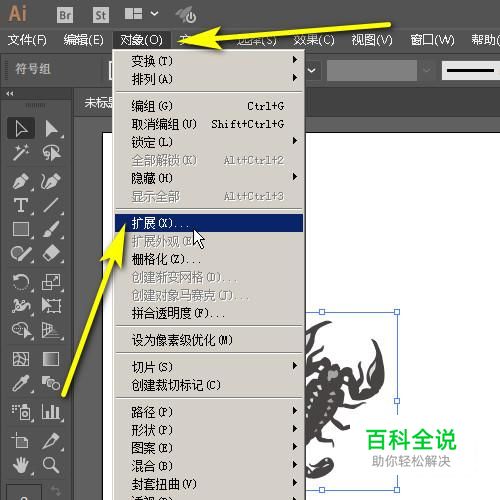Select the Curvature tool
Viewport: 500px width, 500px height.
pos(51,181)
